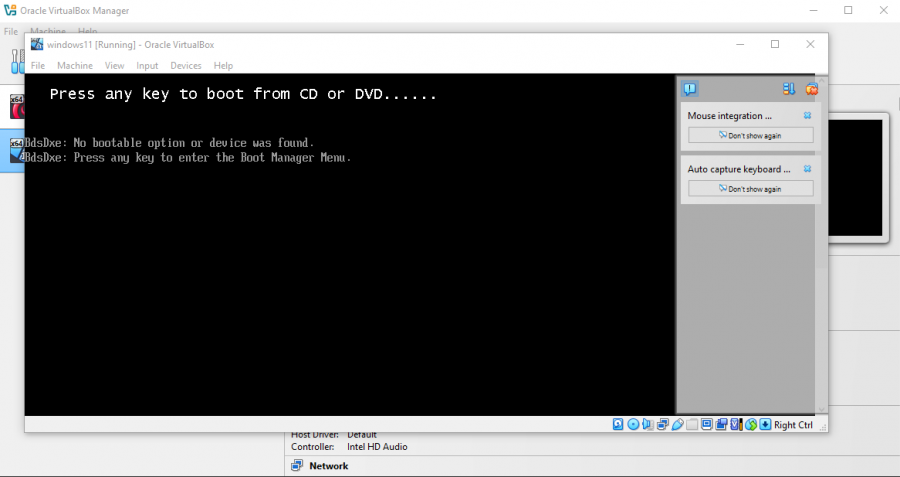Click the hard disk activity status icon
Screen dimensions: 900x477
click(618, 424)
